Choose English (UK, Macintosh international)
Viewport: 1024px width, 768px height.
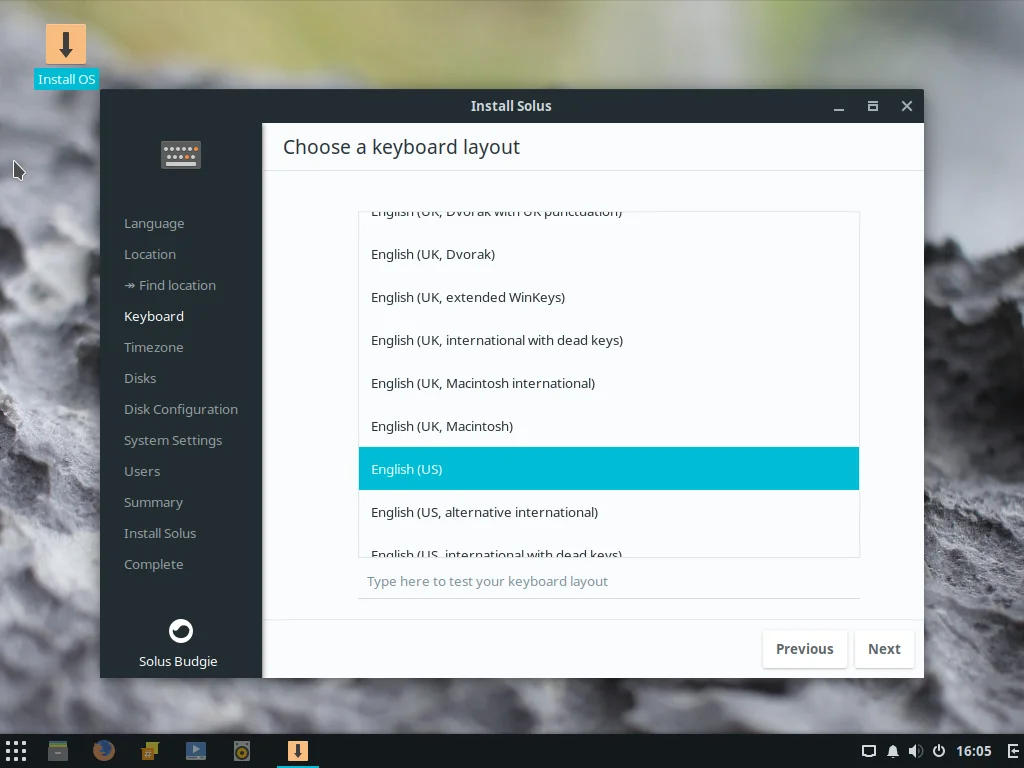click(609, 383)
